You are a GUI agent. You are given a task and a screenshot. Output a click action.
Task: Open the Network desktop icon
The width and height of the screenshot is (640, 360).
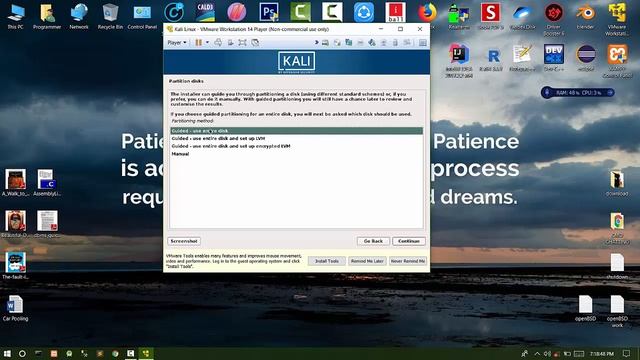pos(79,16)
